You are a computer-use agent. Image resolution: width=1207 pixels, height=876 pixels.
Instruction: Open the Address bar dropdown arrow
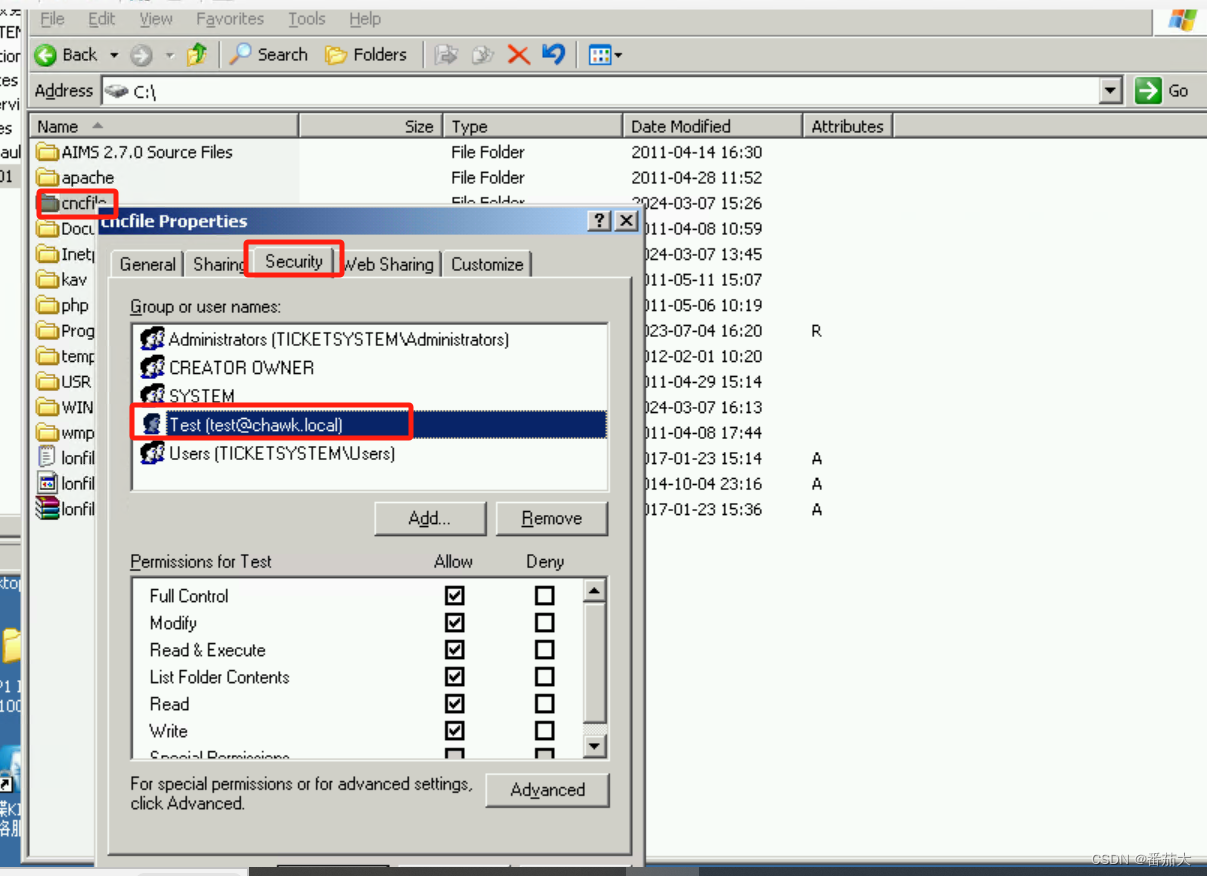pyautogui.click(x=1110, y=90)
